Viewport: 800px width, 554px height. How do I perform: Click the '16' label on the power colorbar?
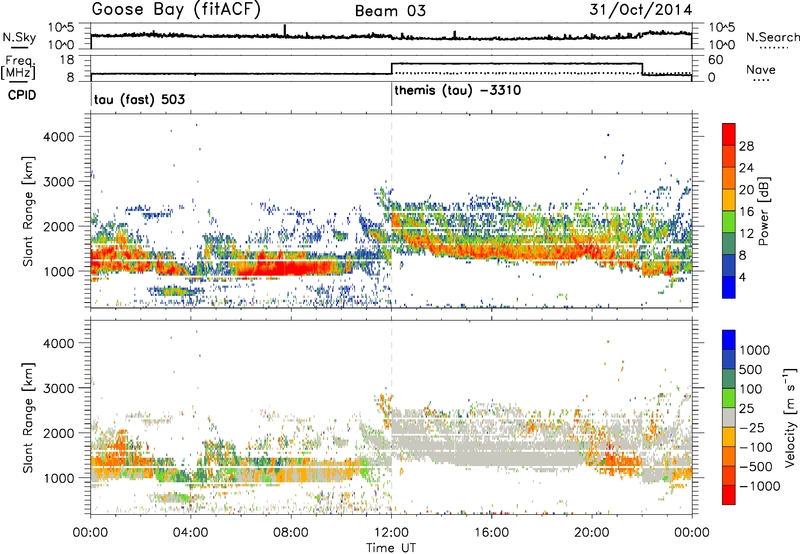point(746,212)
